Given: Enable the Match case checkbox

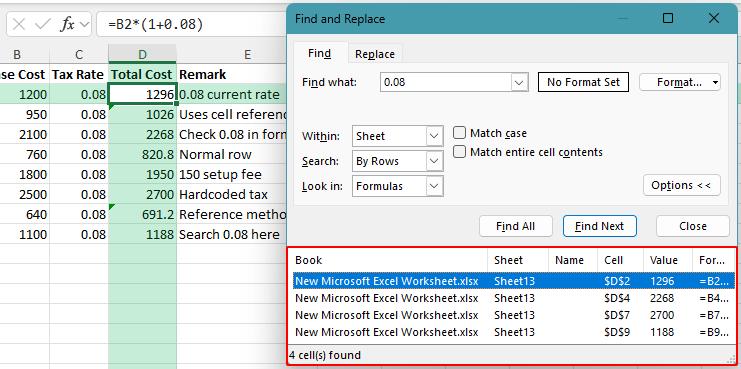Looking at the screenshot, I should (459, 133).
